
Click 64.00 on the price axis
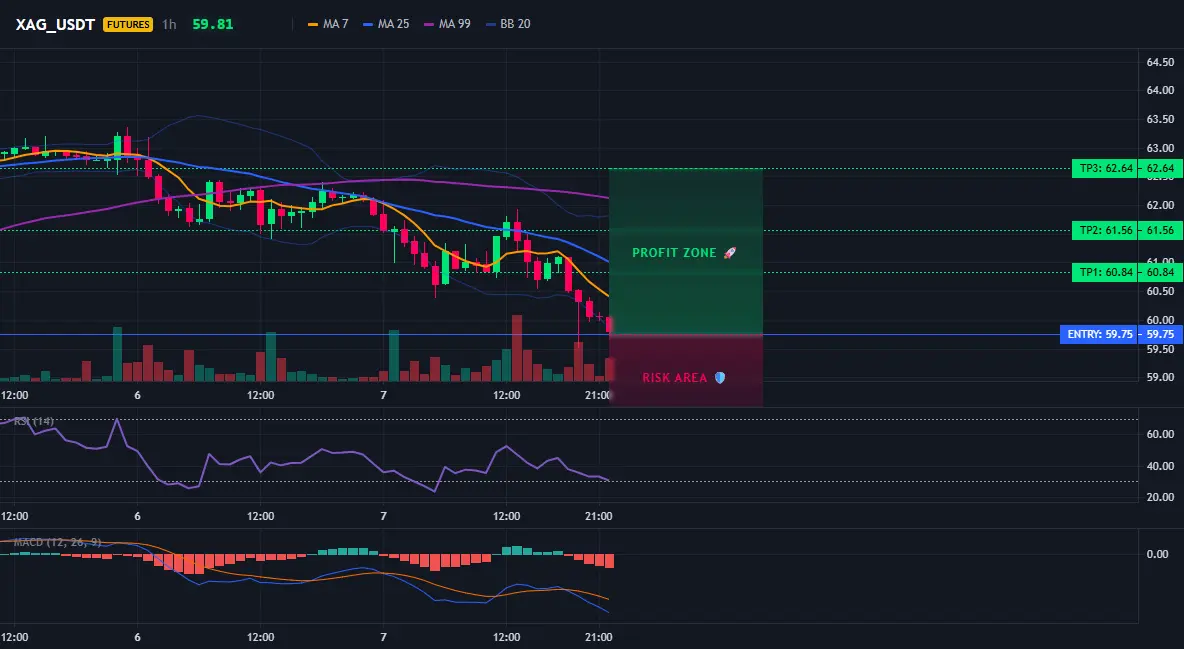coord(1161,91)
